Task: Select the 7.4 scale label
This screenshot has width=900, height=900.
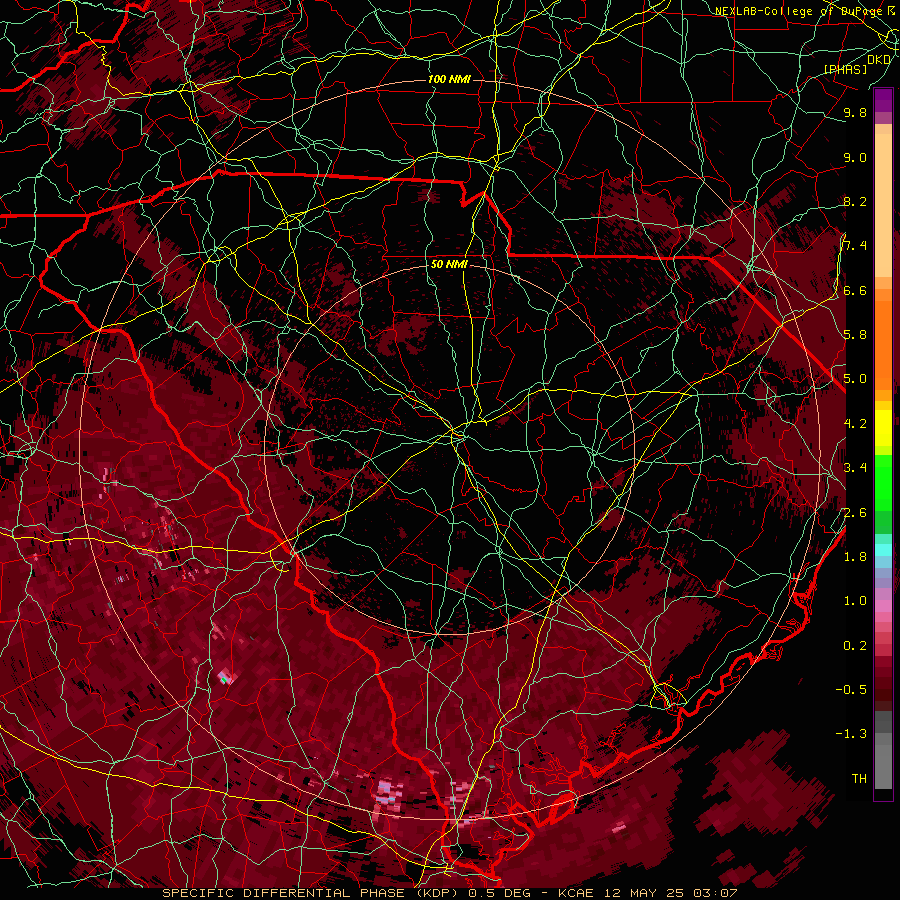Action: [855, 246]
